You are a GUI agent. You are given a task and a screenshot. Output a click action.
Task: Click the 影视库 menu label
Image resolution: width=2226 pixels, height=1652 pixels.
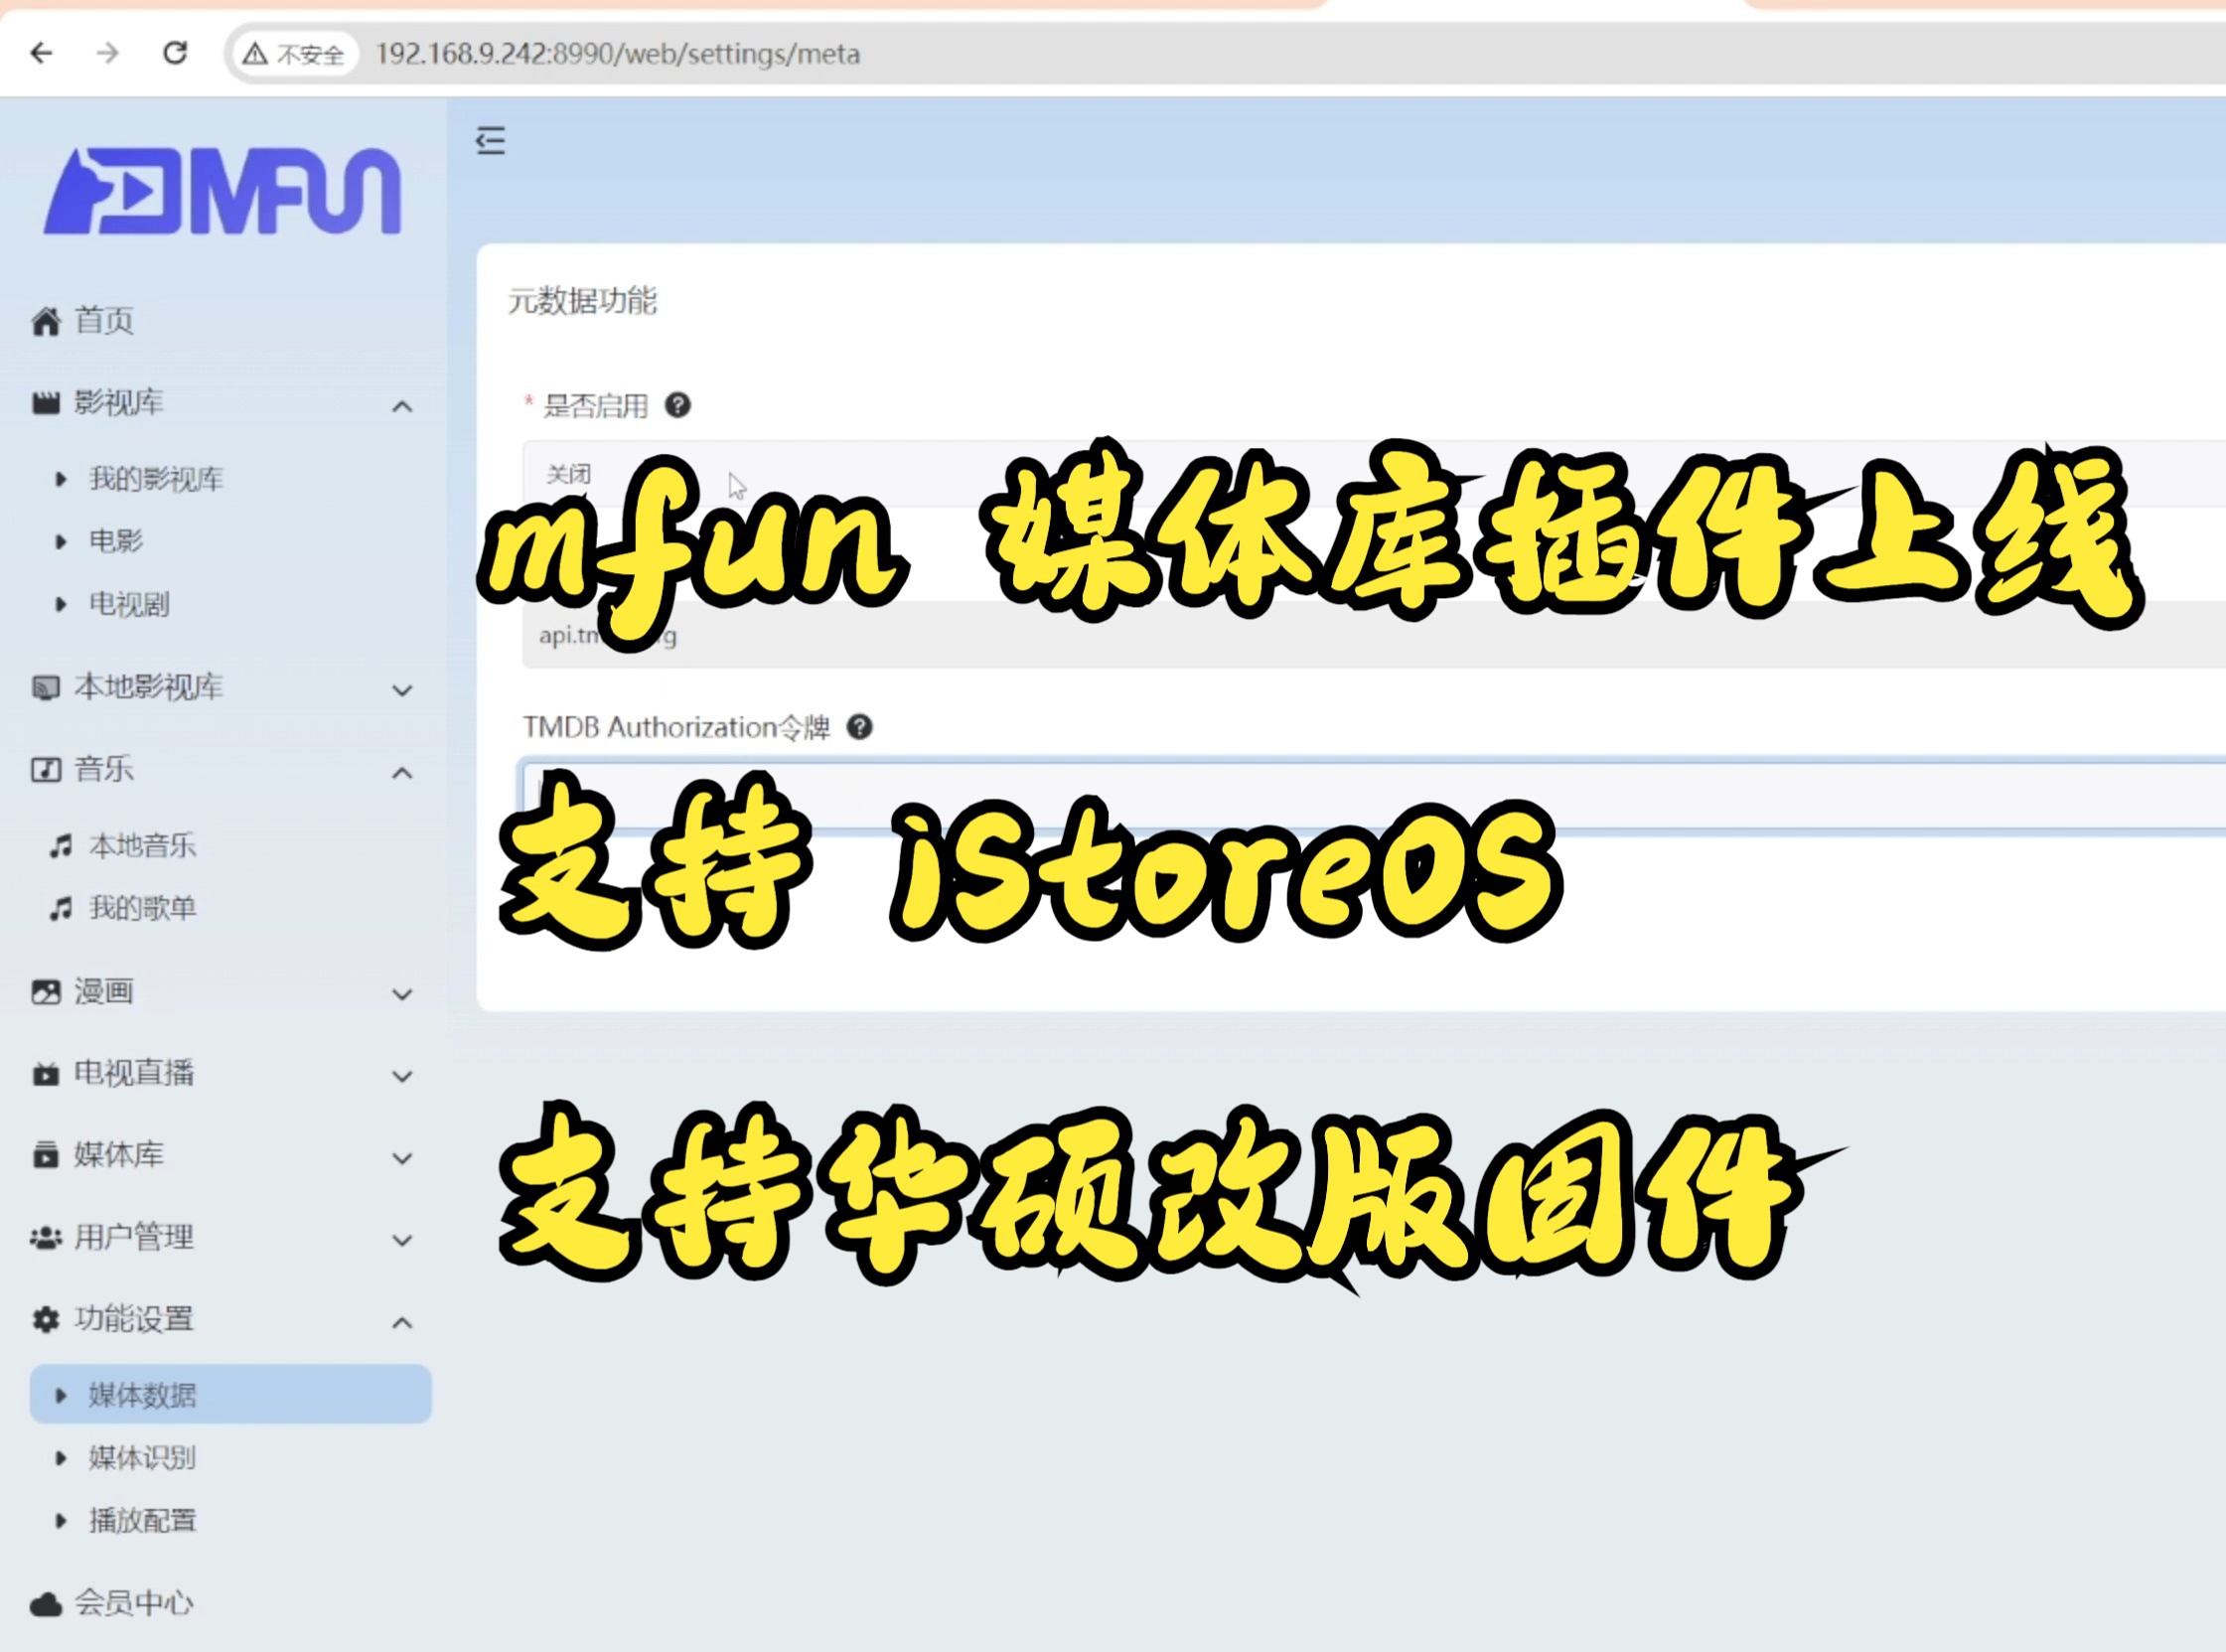(119, 403)
